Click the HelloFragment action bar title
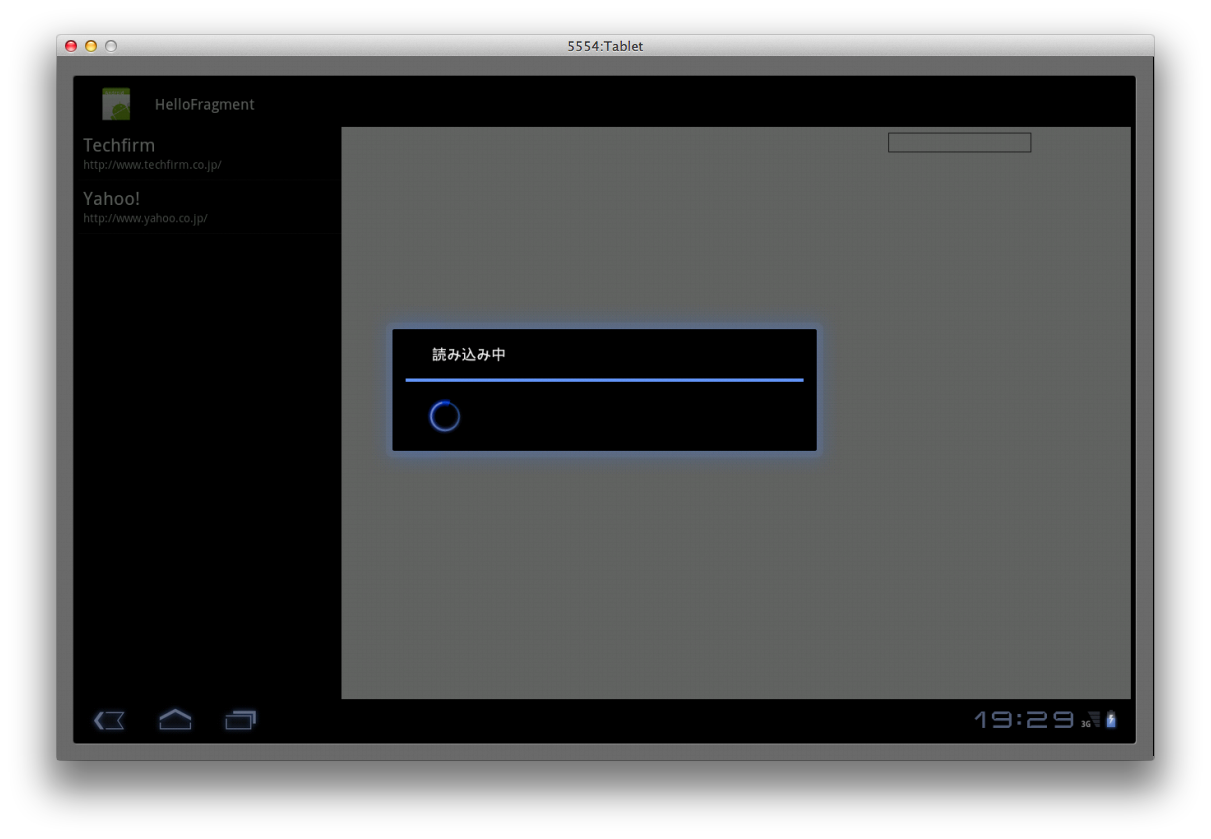This screenshot has width=1211, height=839. tap(205, 104)
